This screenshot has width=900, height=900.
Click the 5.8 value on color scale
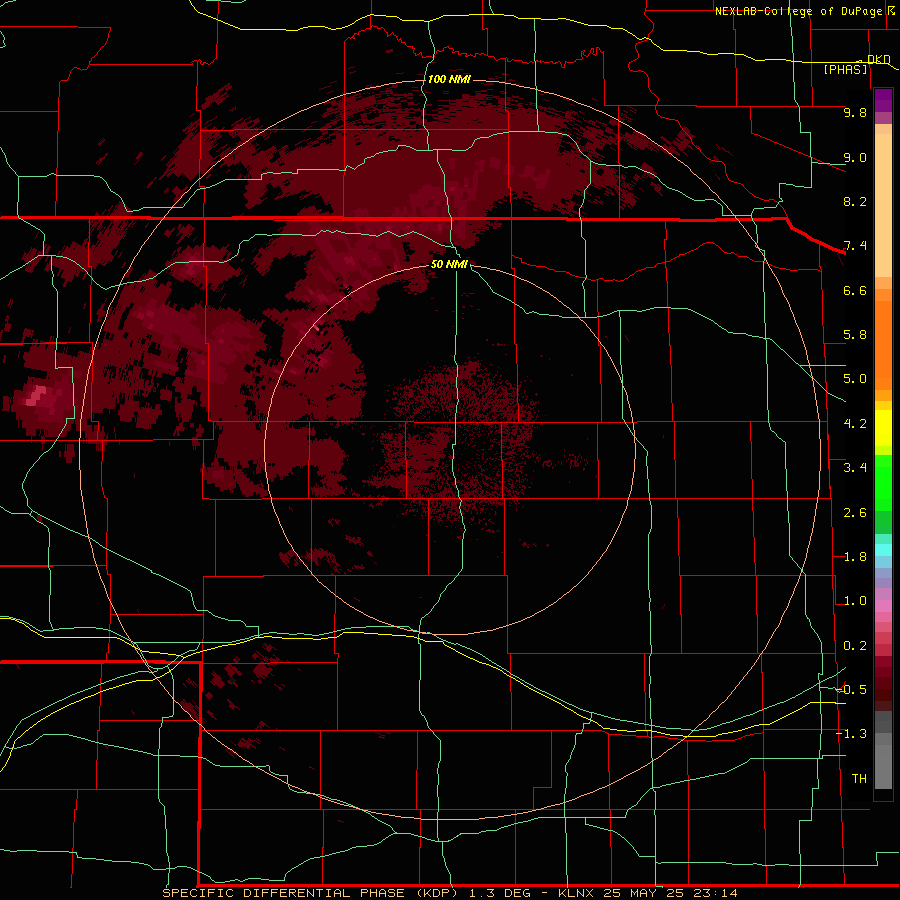click(x=855, y=335)
